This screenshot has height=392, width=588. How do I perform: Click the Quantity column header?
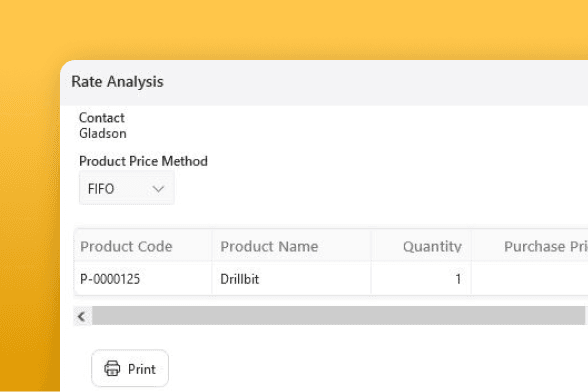(432, 246)
